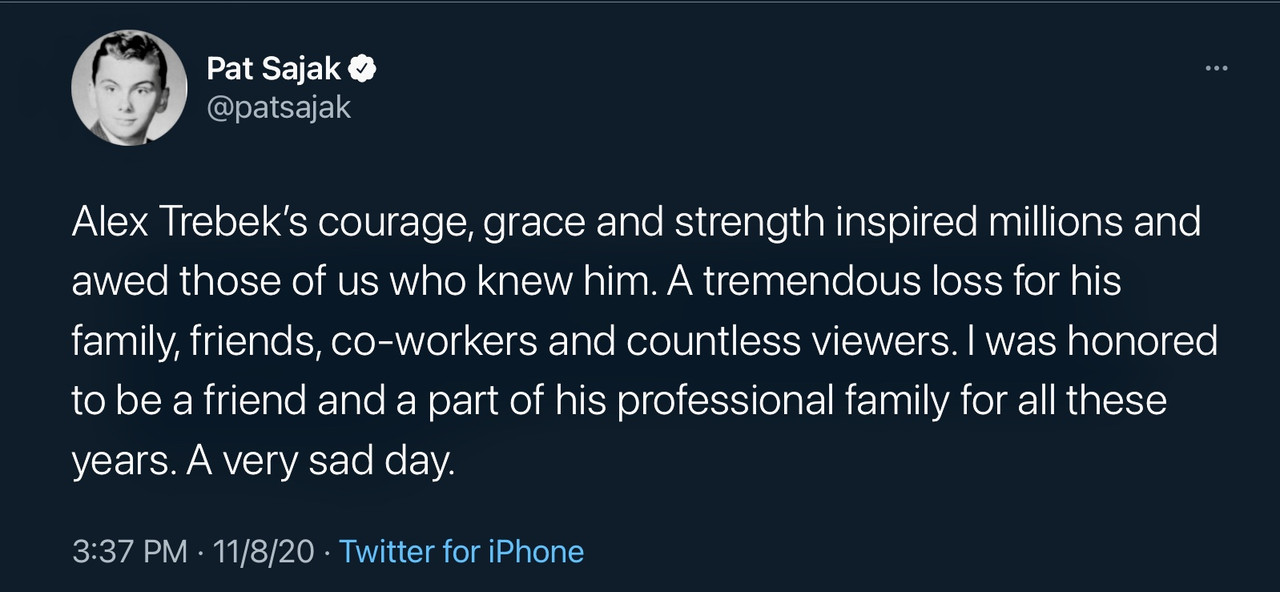The width and height of the screenshot is (1280, 592).
Task: Click the words "to be a friend"
Action: pyautogui.click(x=192, y=402)
